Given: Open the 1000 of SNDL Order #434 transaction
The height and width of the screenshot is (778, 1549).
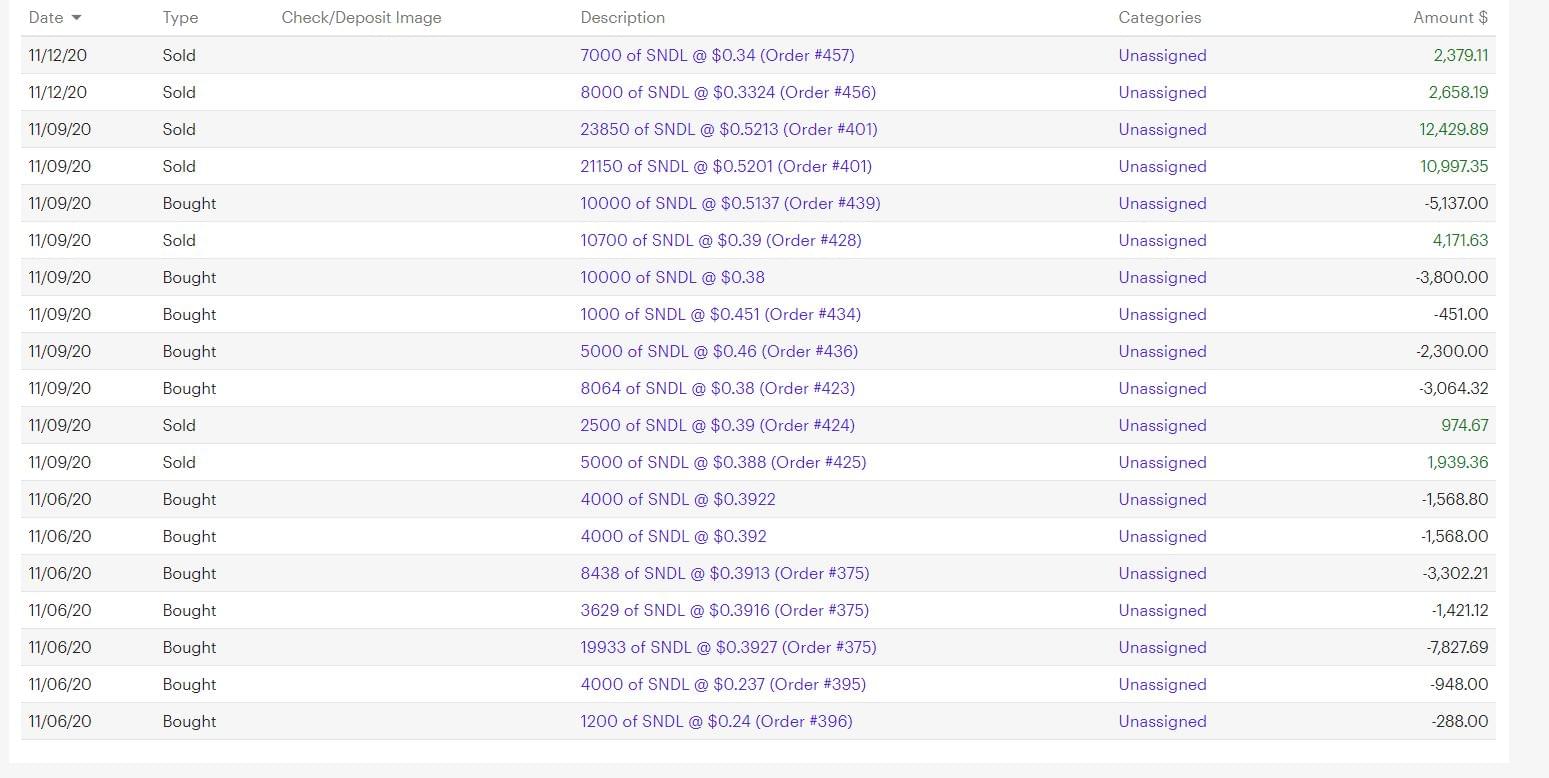Looking at the screenshot, I should 720,315.
